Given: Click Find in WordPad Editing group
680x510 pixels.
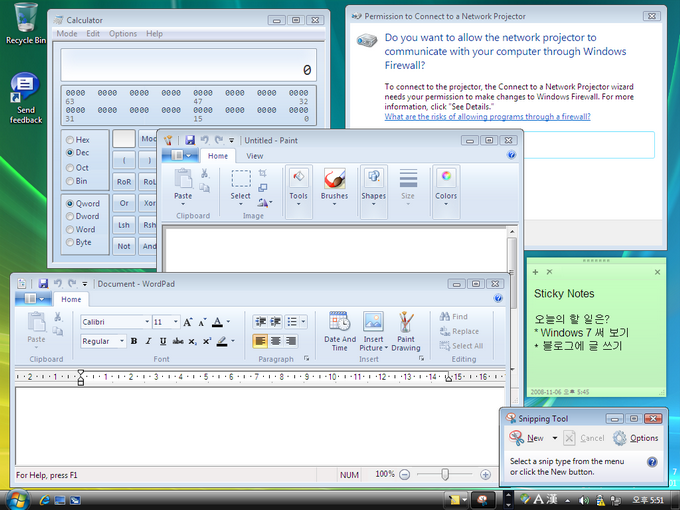Looking at the screenshot, I should pos(454,316).
